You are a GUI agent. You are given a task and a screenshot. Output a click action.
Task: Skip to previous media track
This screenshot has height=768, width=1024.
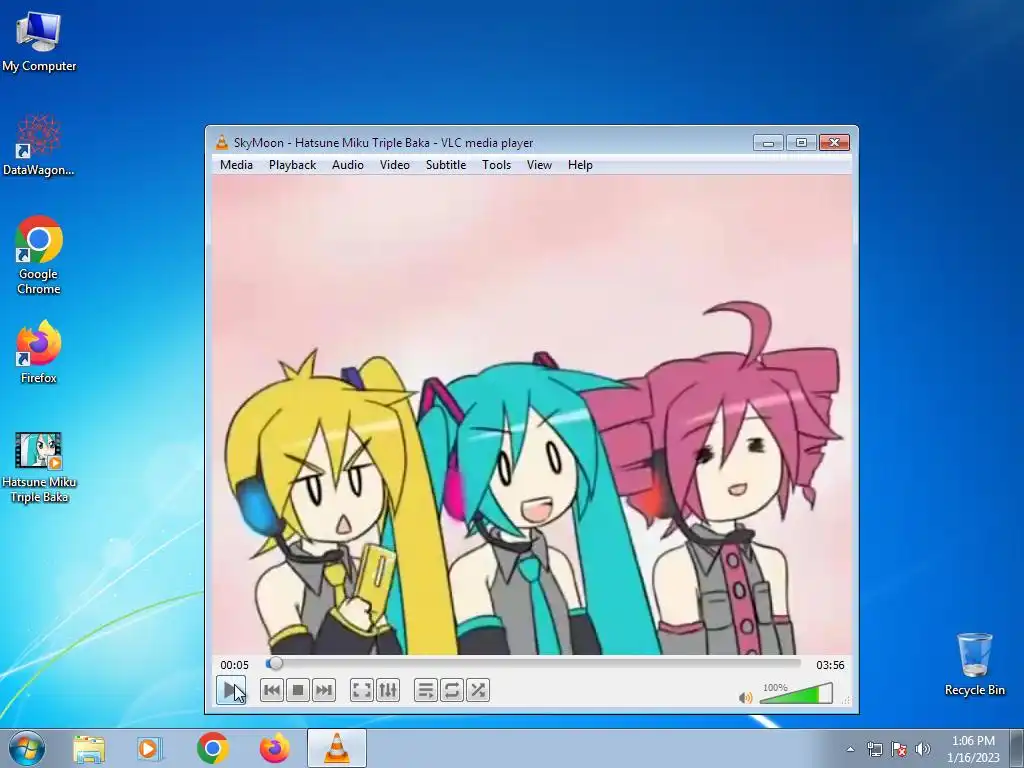(272, 690)
